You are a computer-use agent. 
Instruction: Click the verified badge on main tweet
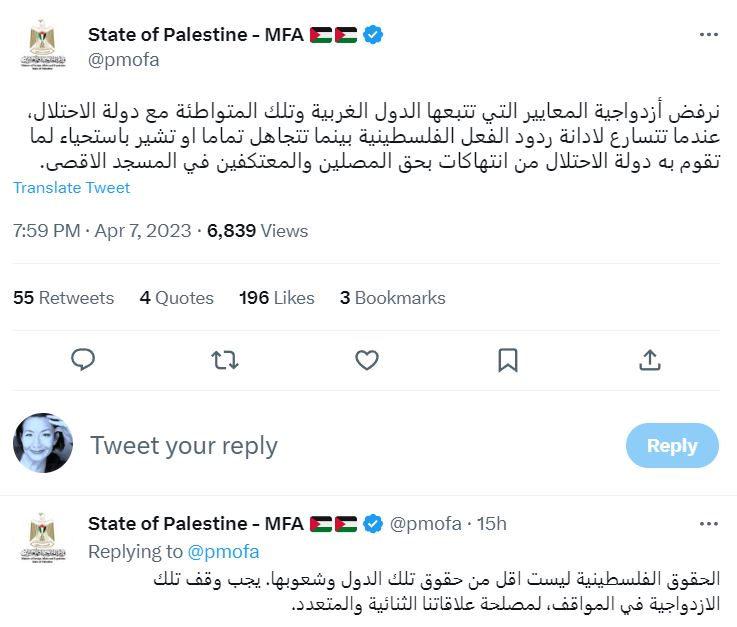point(373,35)
